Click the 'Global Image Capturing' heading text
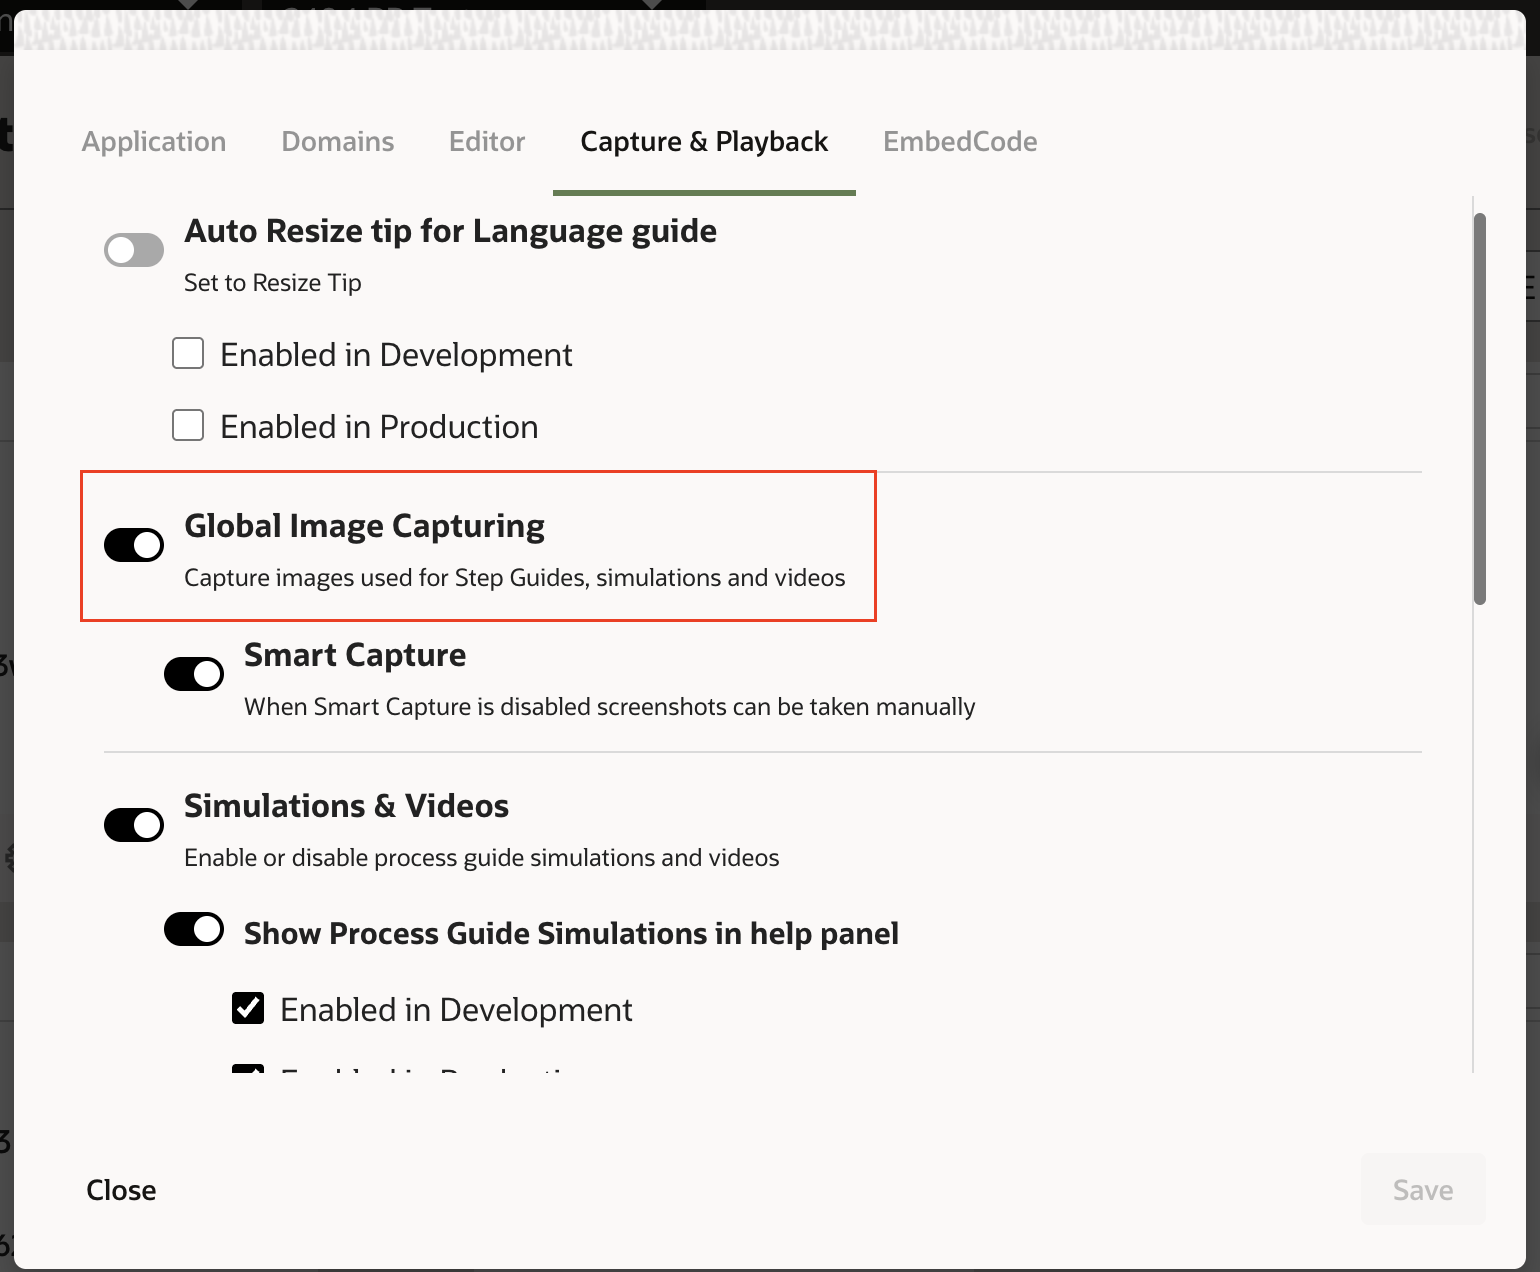This screenshot has width=1540, height=1272. click(364, 526)
